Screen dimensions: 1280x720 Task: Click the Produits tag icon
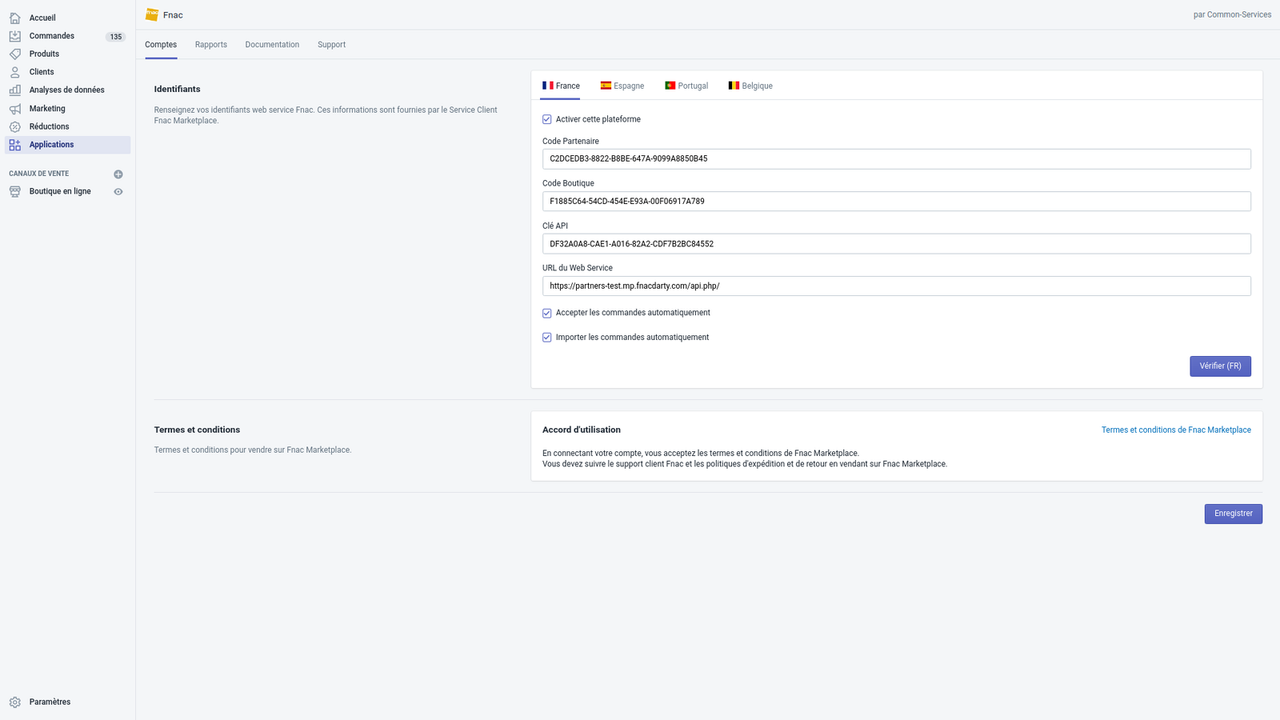pos(15,54)
